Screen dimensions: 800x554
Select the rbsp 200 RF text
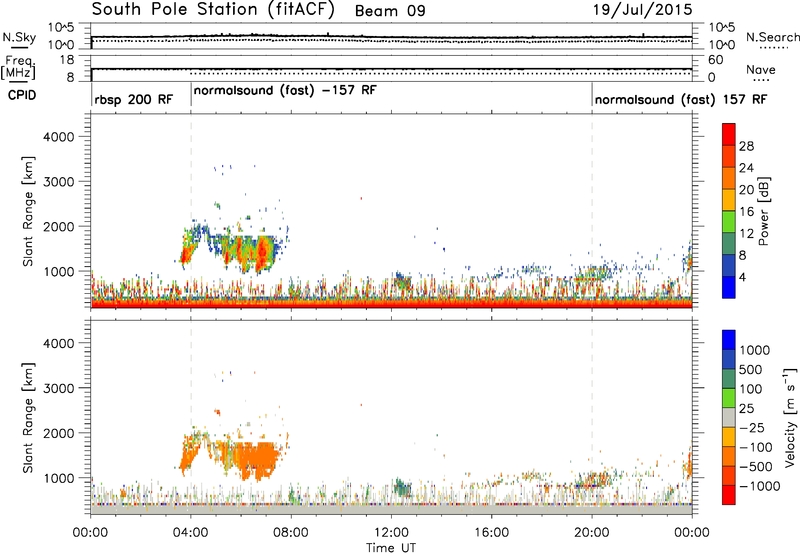click(x=134, y=99)
